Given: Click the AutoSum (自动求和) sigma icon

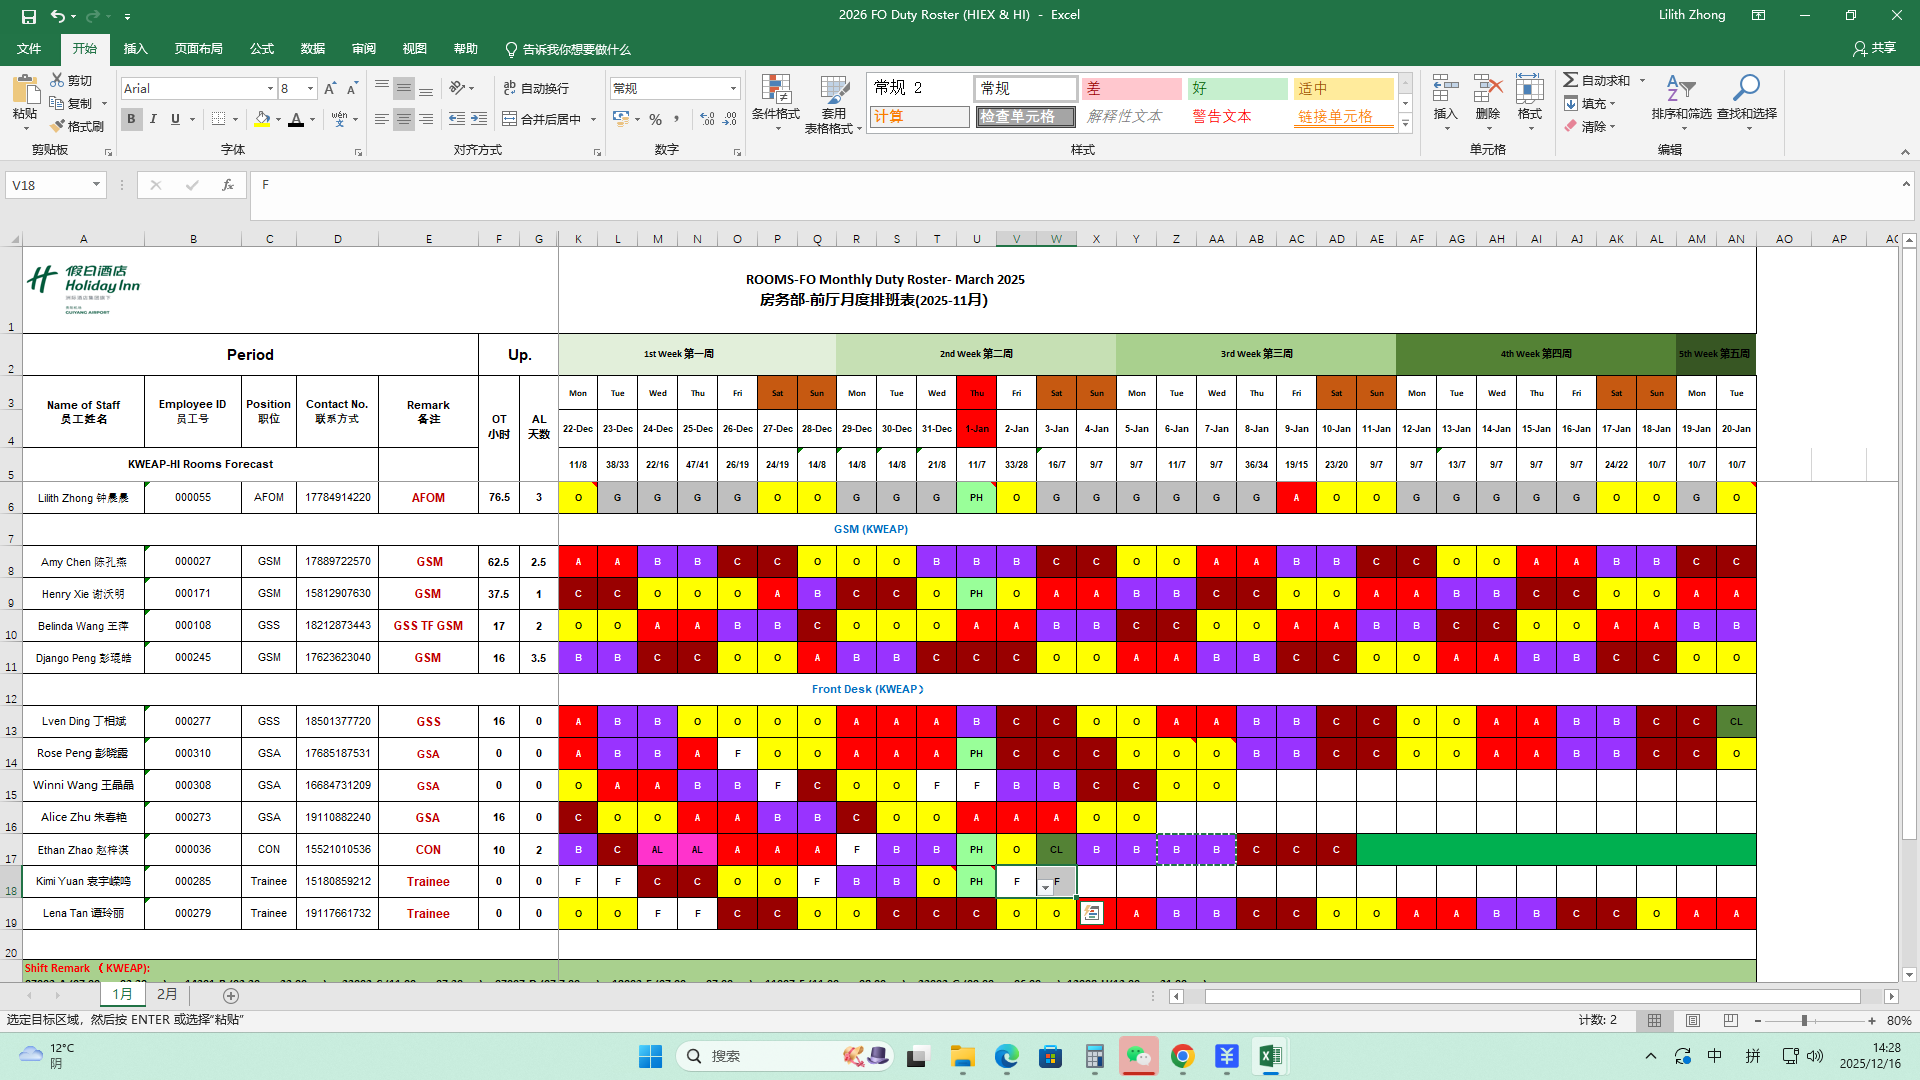Looking at the screenshot, I should (x=1571, y=80).
